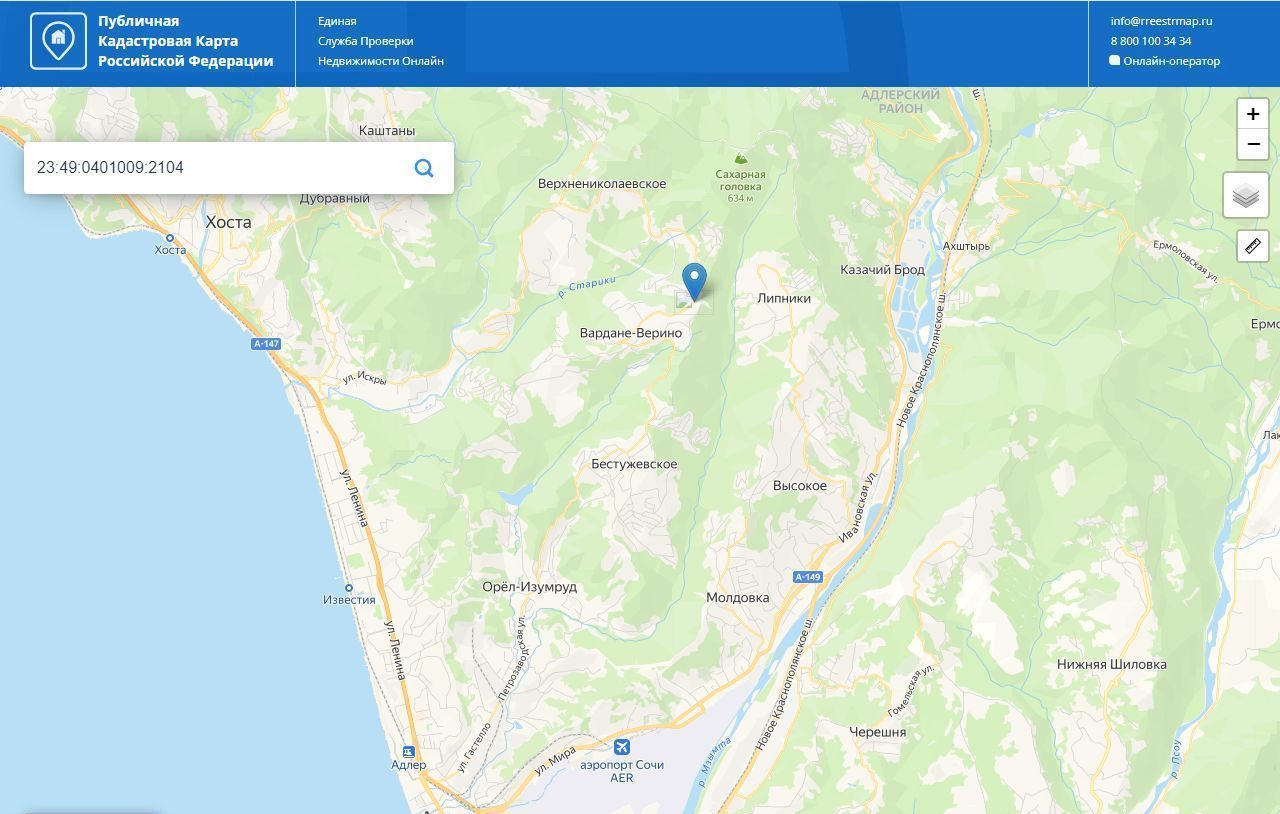Click the ул. Искры street label
Viewport: 1280px width, 814px height.
[364, 379]
